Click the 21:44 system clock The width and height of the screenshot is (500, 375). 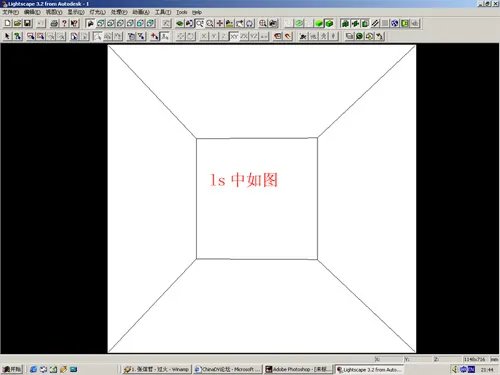pyautogui.click(x=487, y=370)
